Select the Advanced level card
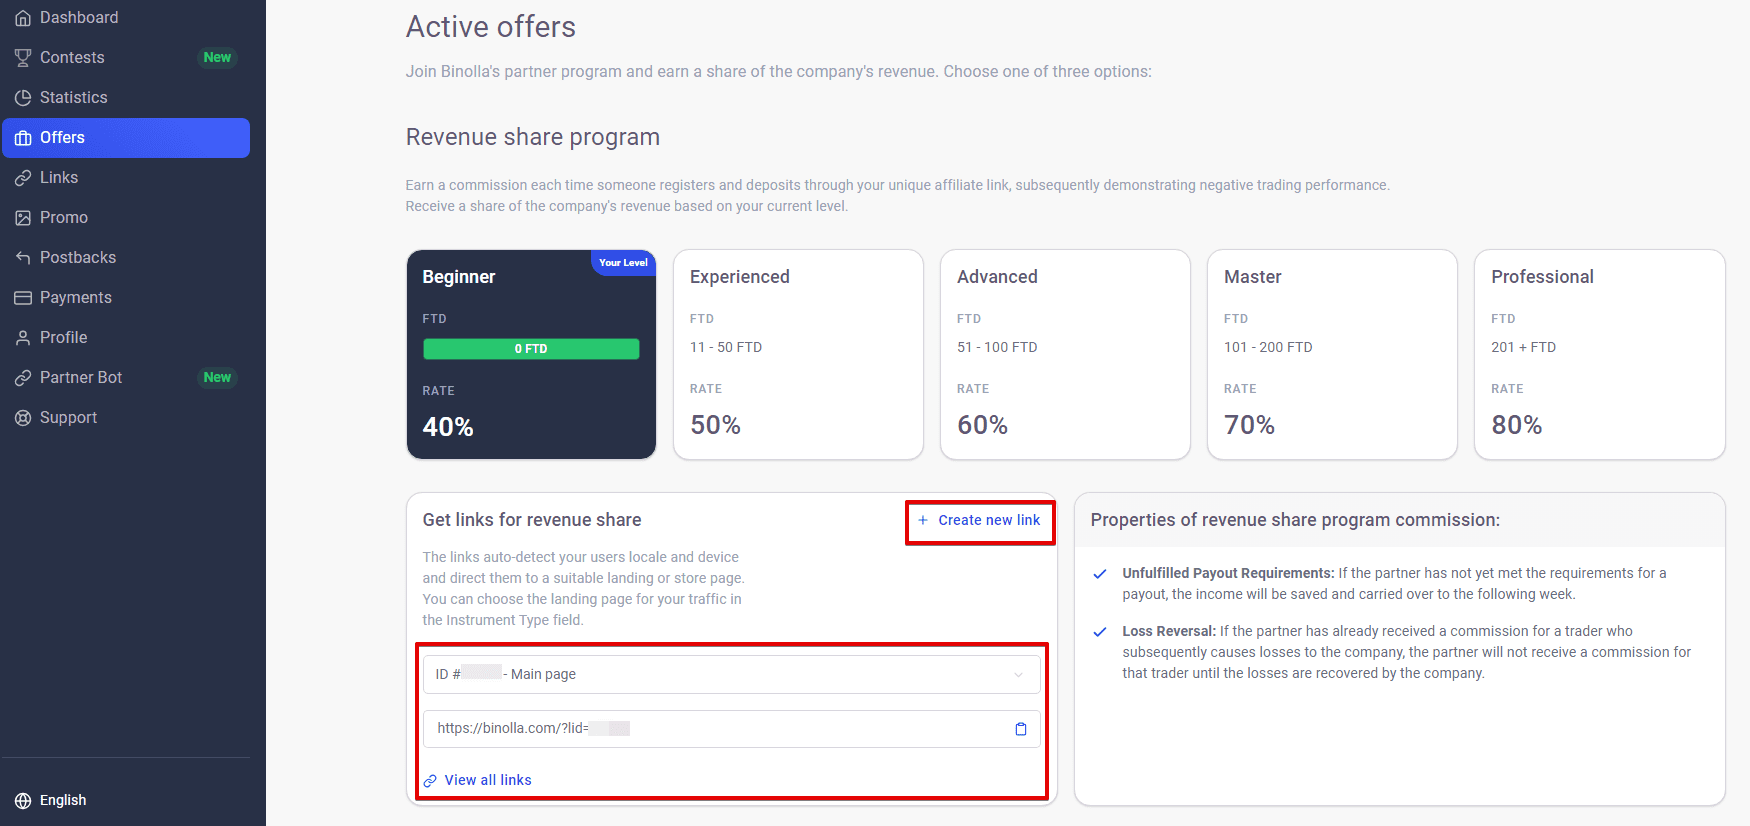This screenshot has width=1750, height=826. click(x=1065, y=355)
